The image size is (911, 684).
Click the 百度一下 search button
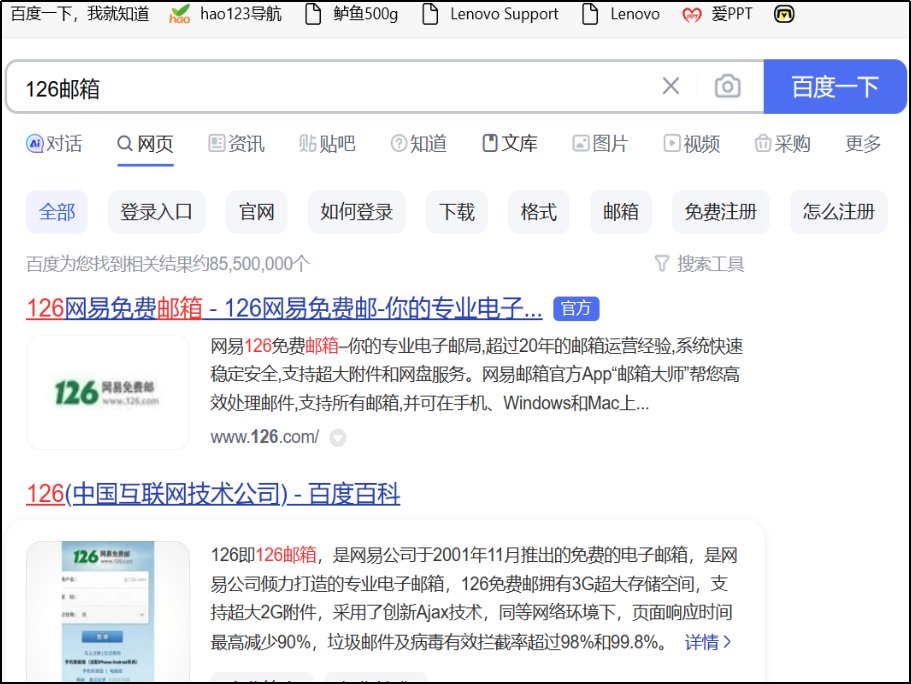point(837,87)
